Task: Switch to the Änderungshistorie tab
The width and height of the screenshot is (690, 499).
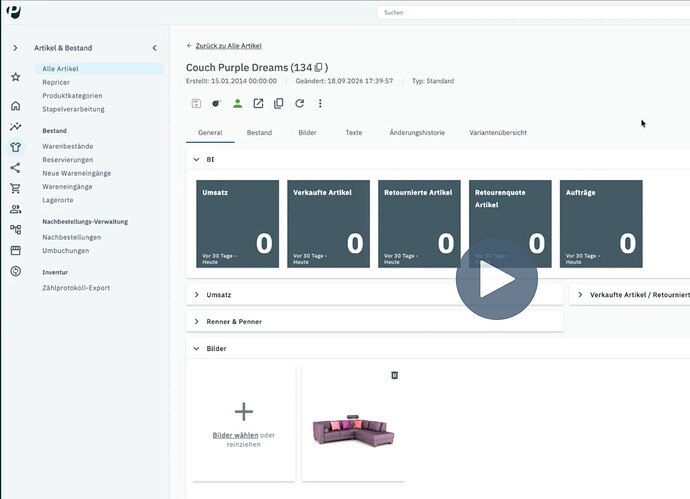Action: pos(417,133)
